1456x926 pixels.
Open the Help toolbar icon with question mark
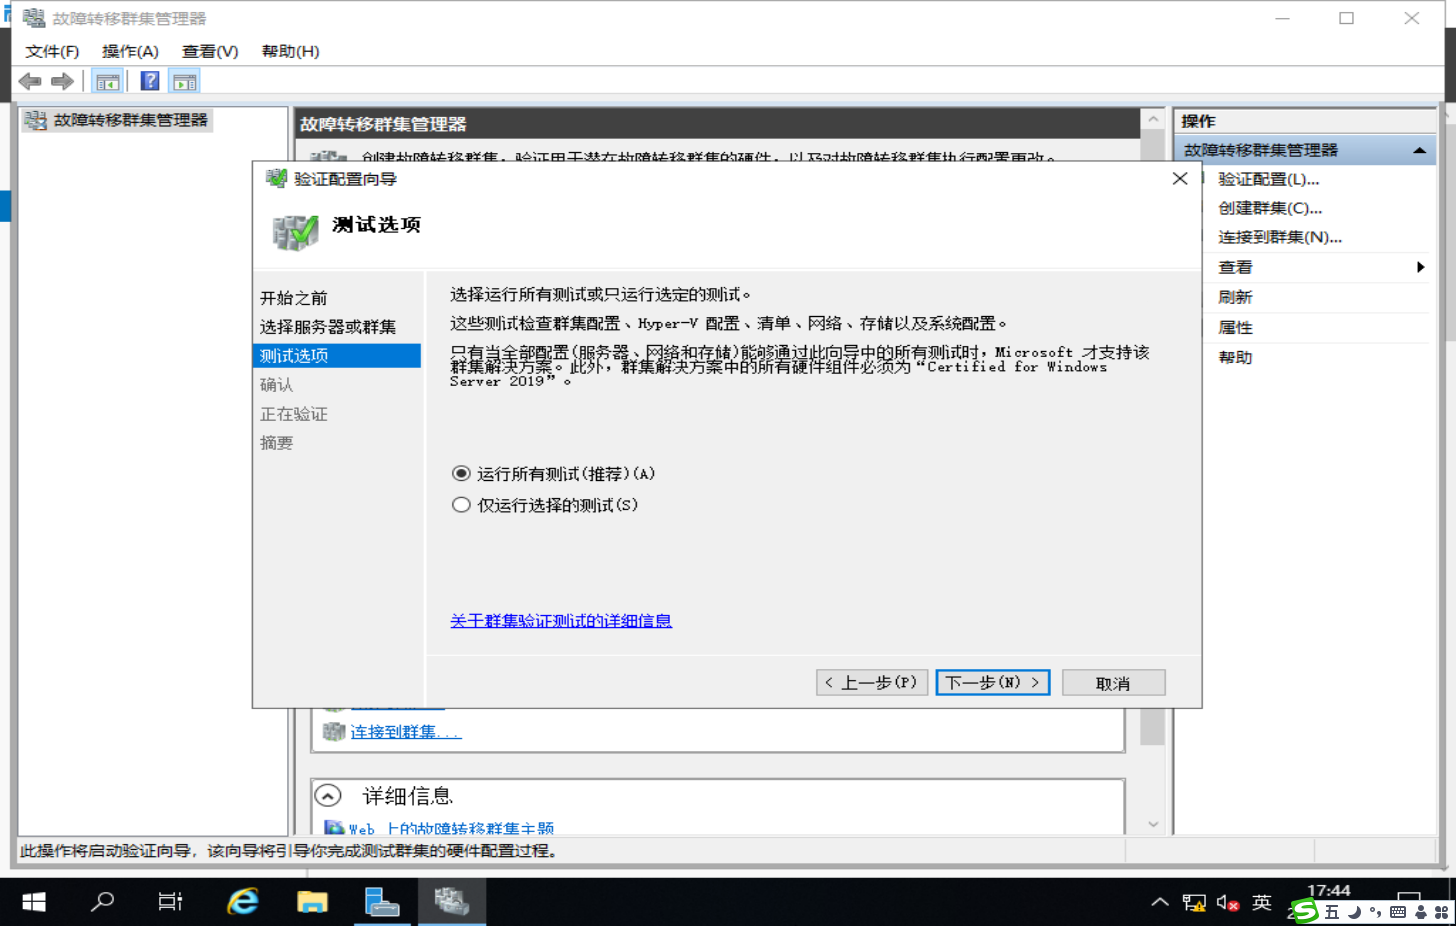click(148, 81)
